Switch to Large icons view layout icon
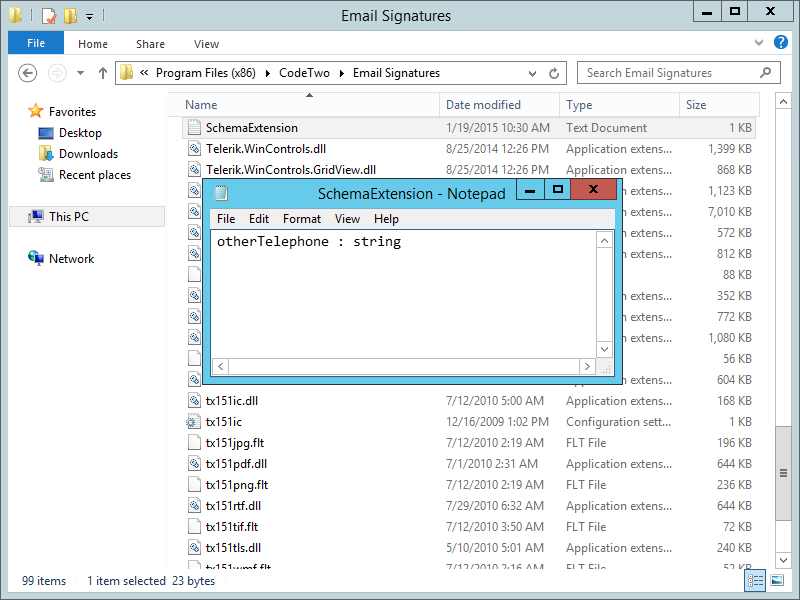800x600 pixels. [777, 581]
